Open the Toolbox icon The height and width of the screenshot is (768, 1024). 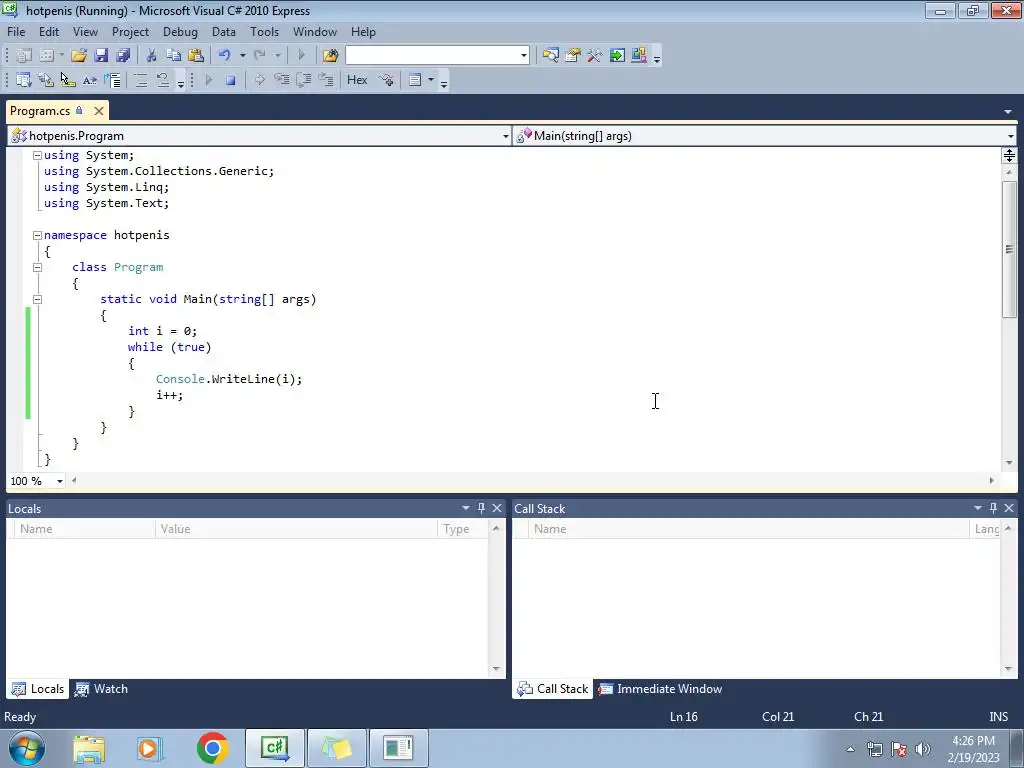pyautogui.click(x=594, y=56)
